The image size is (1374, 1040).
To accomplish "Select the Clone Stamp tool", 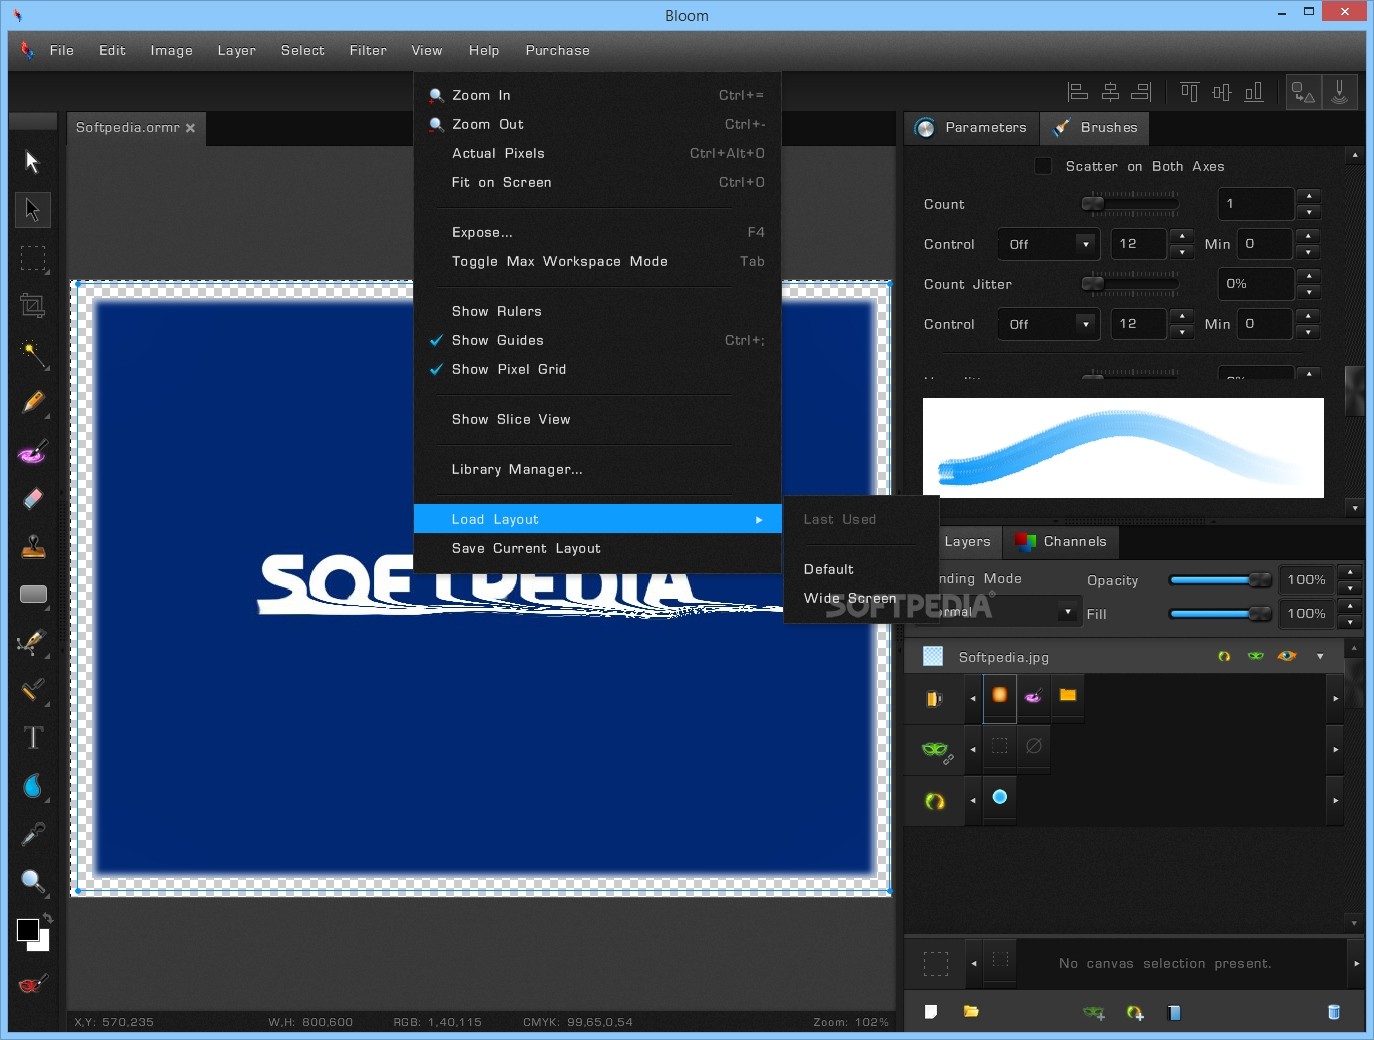I will (x=33, y=546).
